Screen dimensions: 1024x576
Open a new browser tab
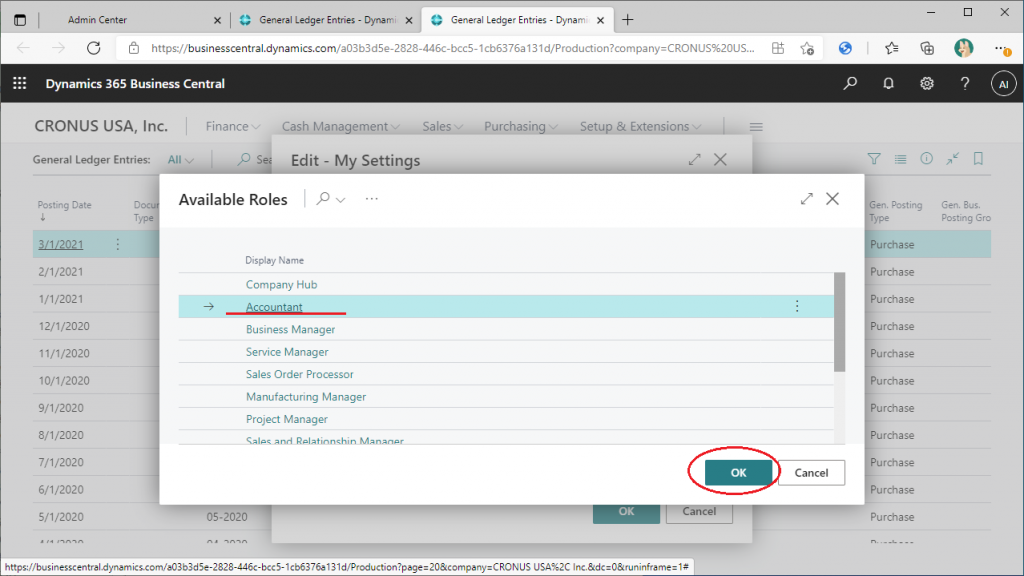tap(628, 20)
